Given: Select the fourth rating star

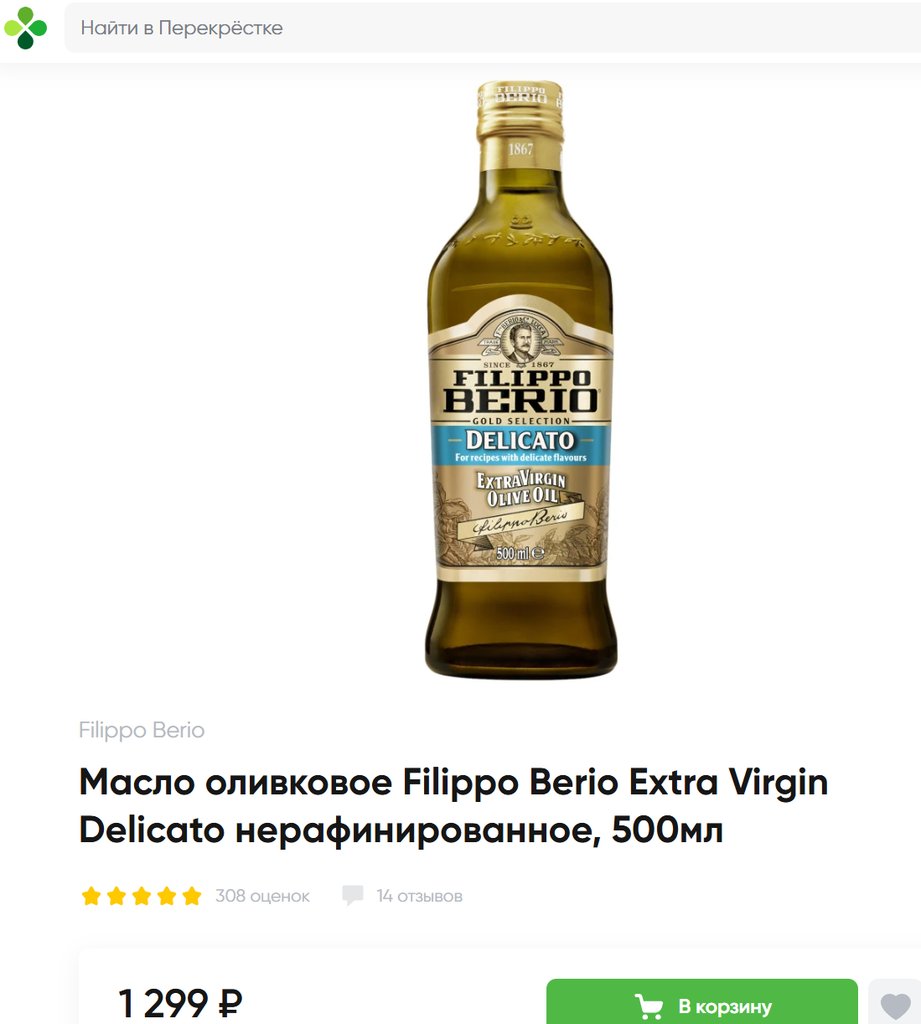Looking at the screenshot, I should (166, 896).
